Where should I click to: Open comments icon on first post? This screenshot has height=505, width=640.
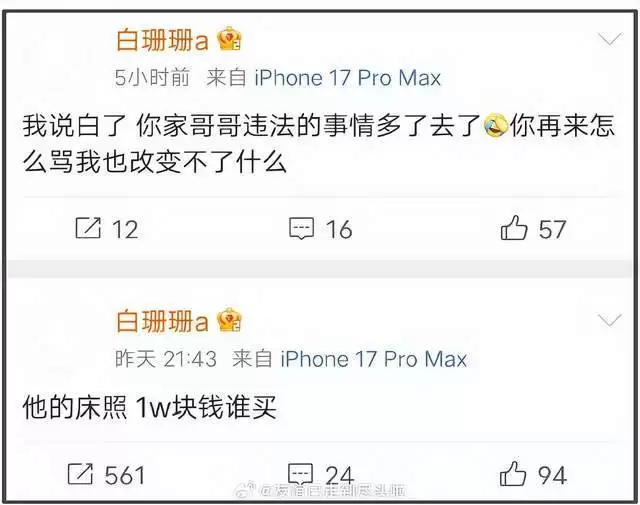point(302,228)
